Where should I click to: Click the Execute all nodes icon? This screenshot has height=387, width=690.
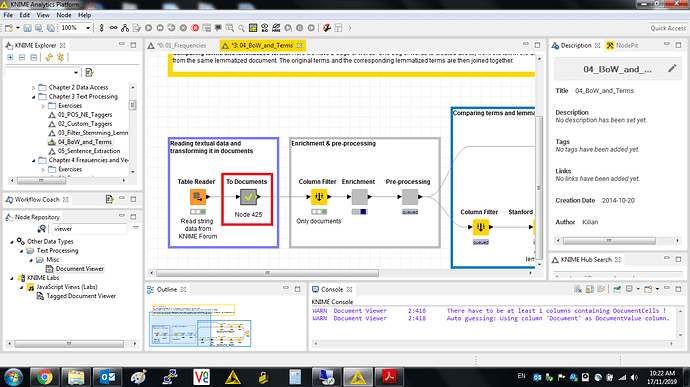pyautogui.click(x=160, y=28)
